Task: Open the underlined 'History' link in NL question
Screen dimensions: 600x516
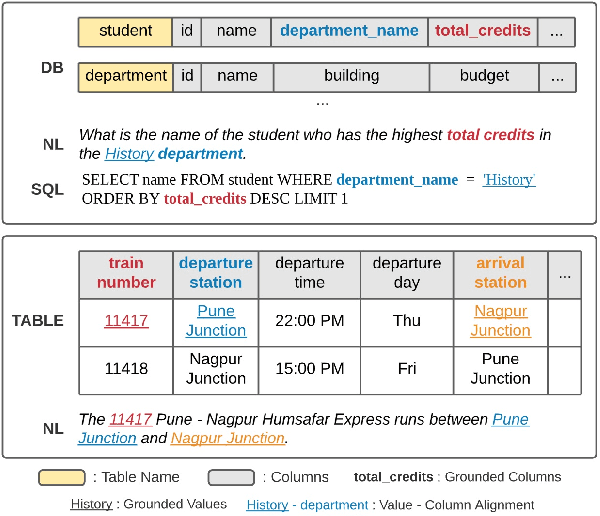Action: [130, 154]
